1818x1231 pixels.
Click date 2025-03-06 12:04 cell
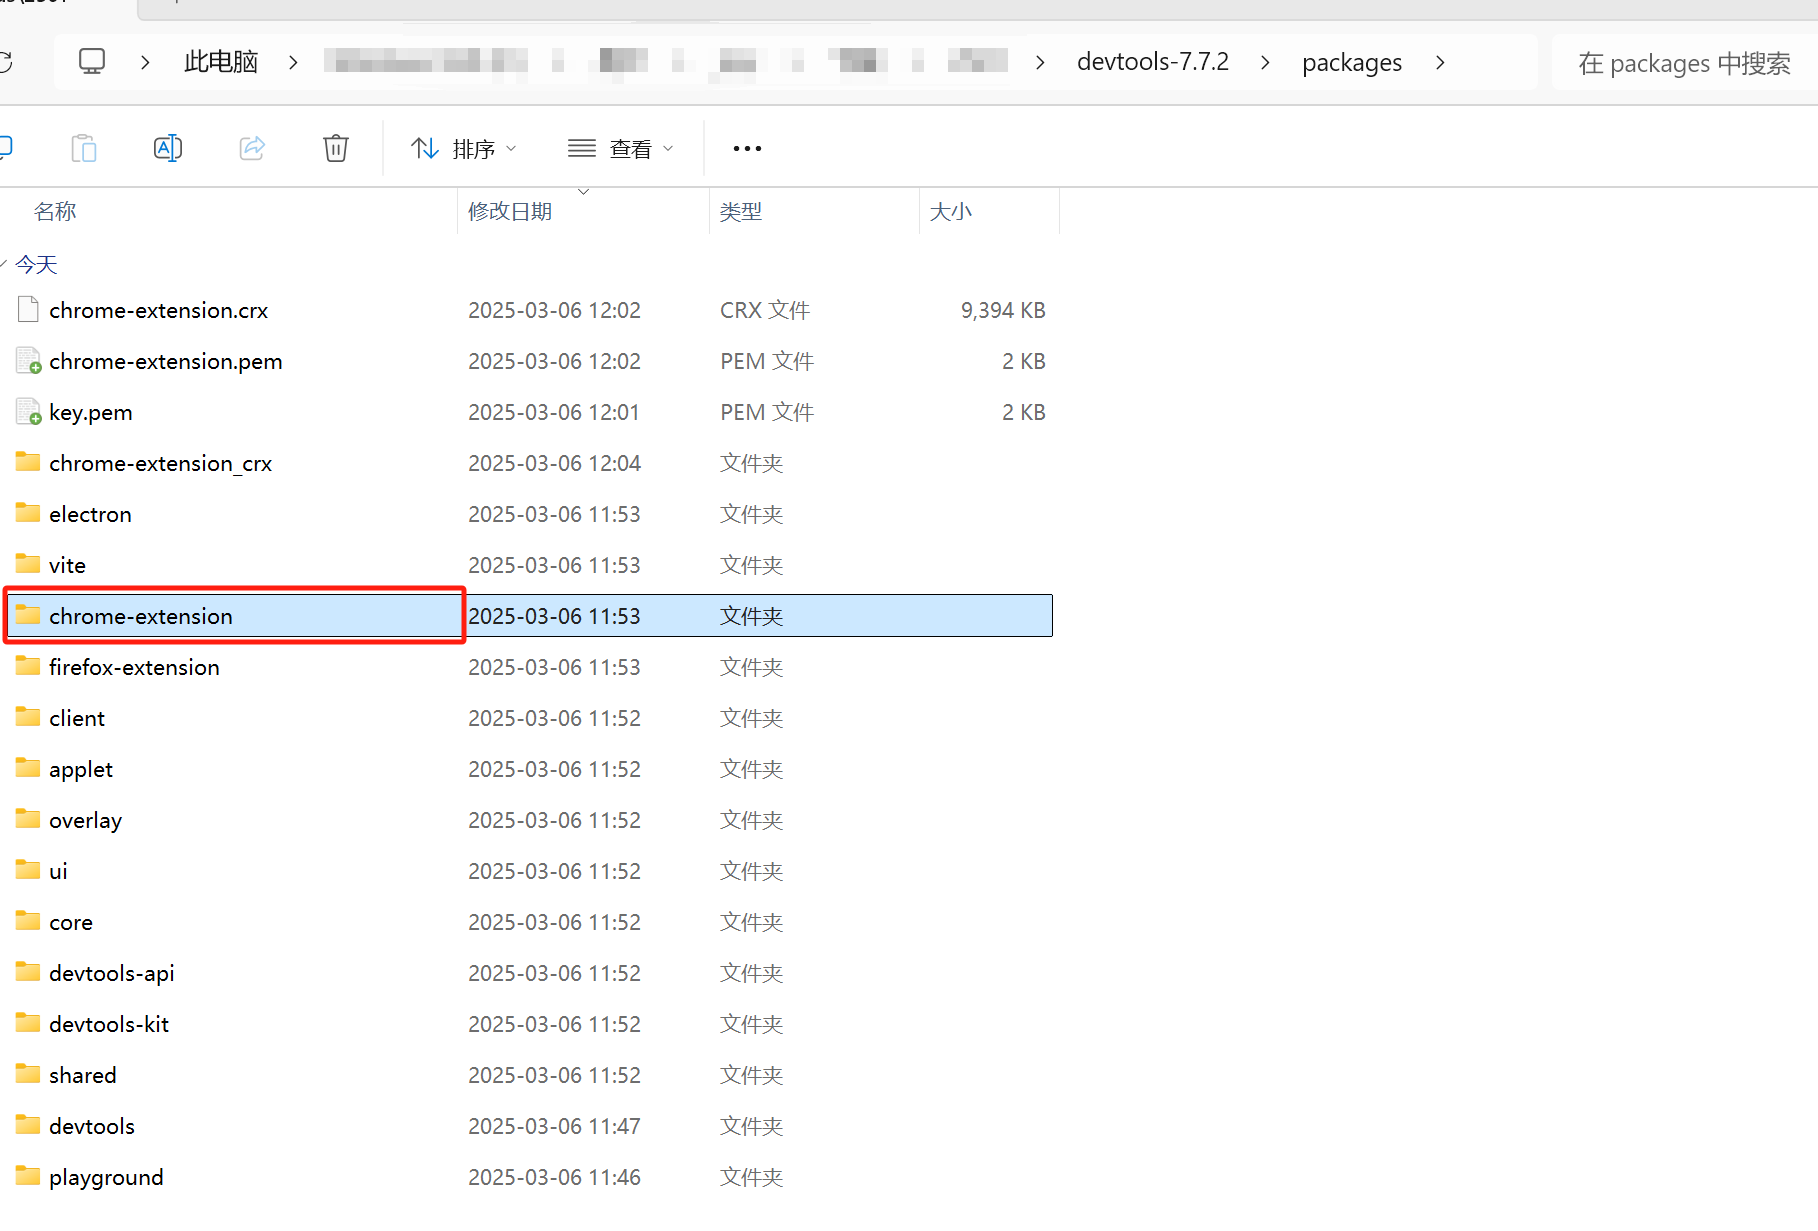554,463
